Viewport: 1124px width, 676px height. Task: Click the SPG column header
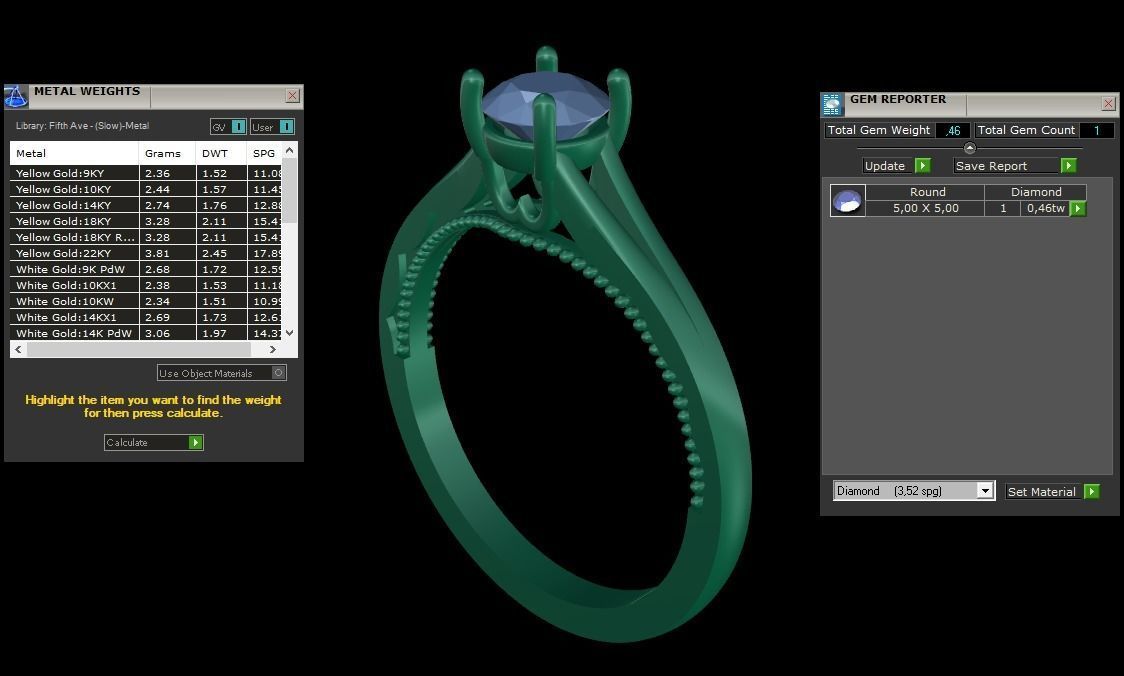tap(264, 153)
